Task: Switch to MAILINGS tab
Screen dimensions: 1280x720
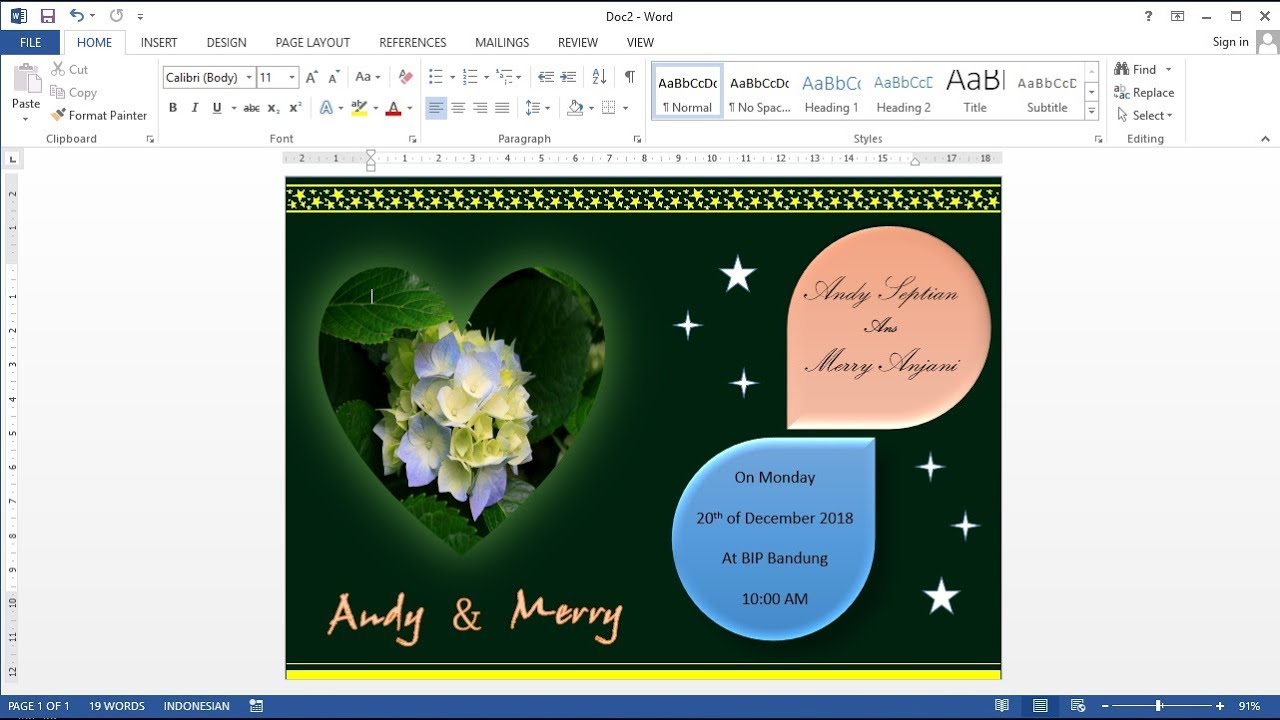Action: (x=502, y=42)
